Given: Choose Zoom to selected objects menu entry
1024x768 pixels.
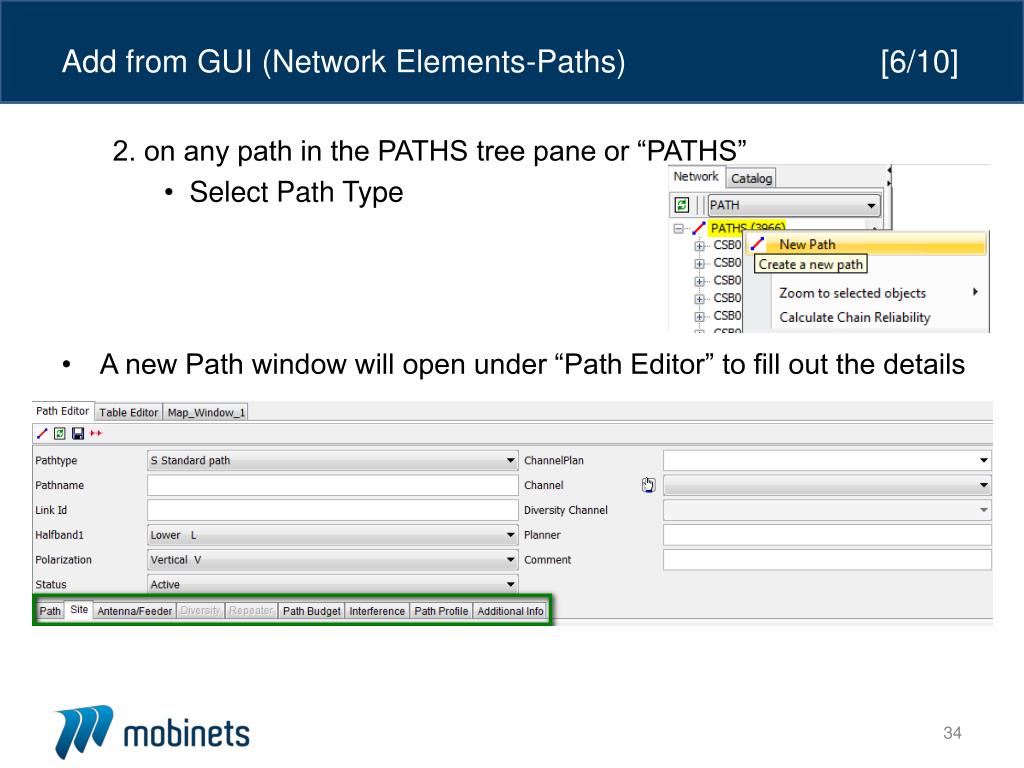Looking at the screenshot, I should 865,293.
